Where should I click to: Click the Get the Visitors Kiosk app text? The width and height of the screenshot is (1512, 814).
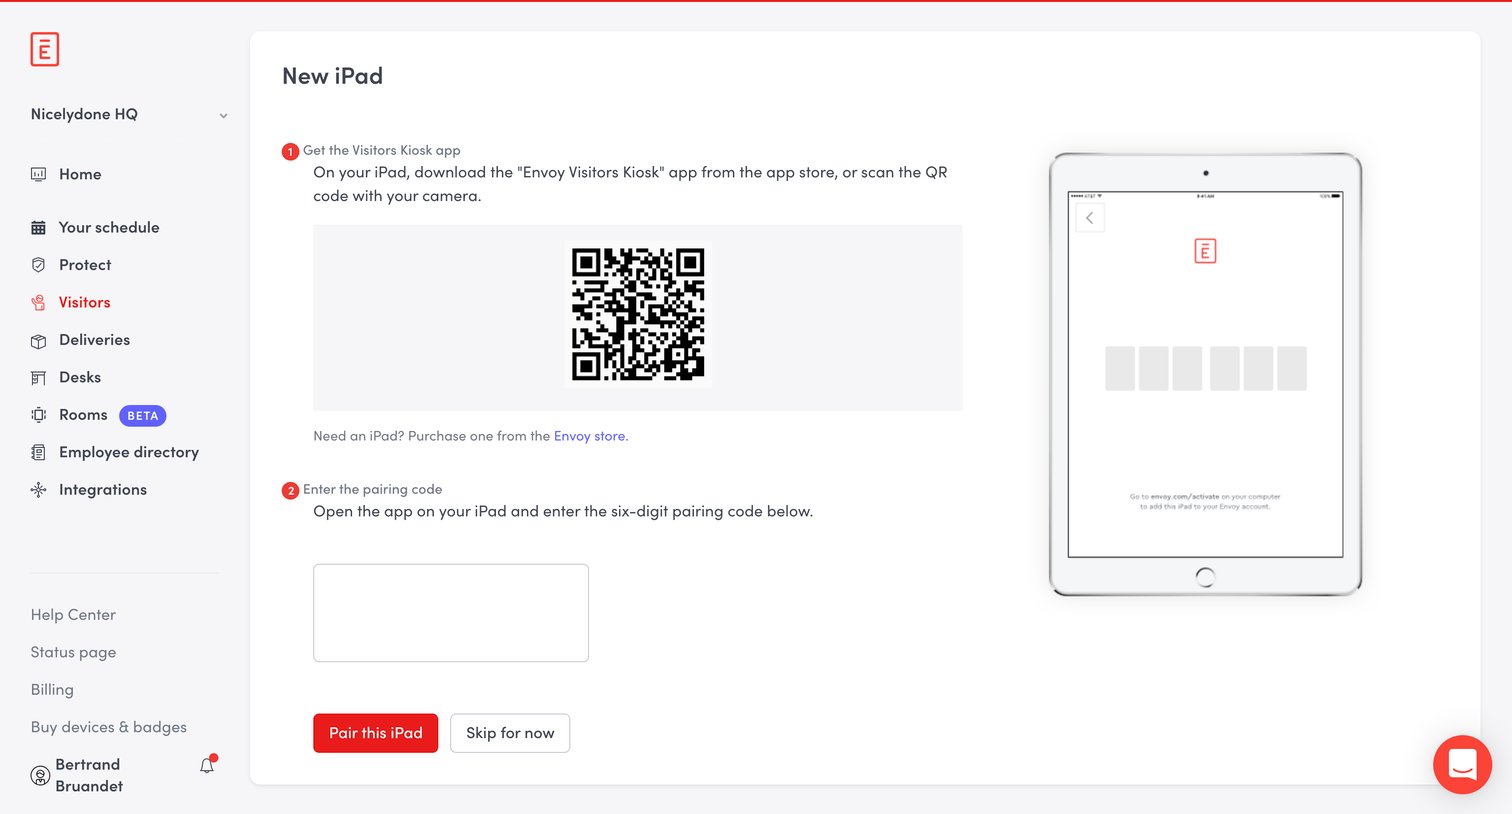(x=382, y=150)
